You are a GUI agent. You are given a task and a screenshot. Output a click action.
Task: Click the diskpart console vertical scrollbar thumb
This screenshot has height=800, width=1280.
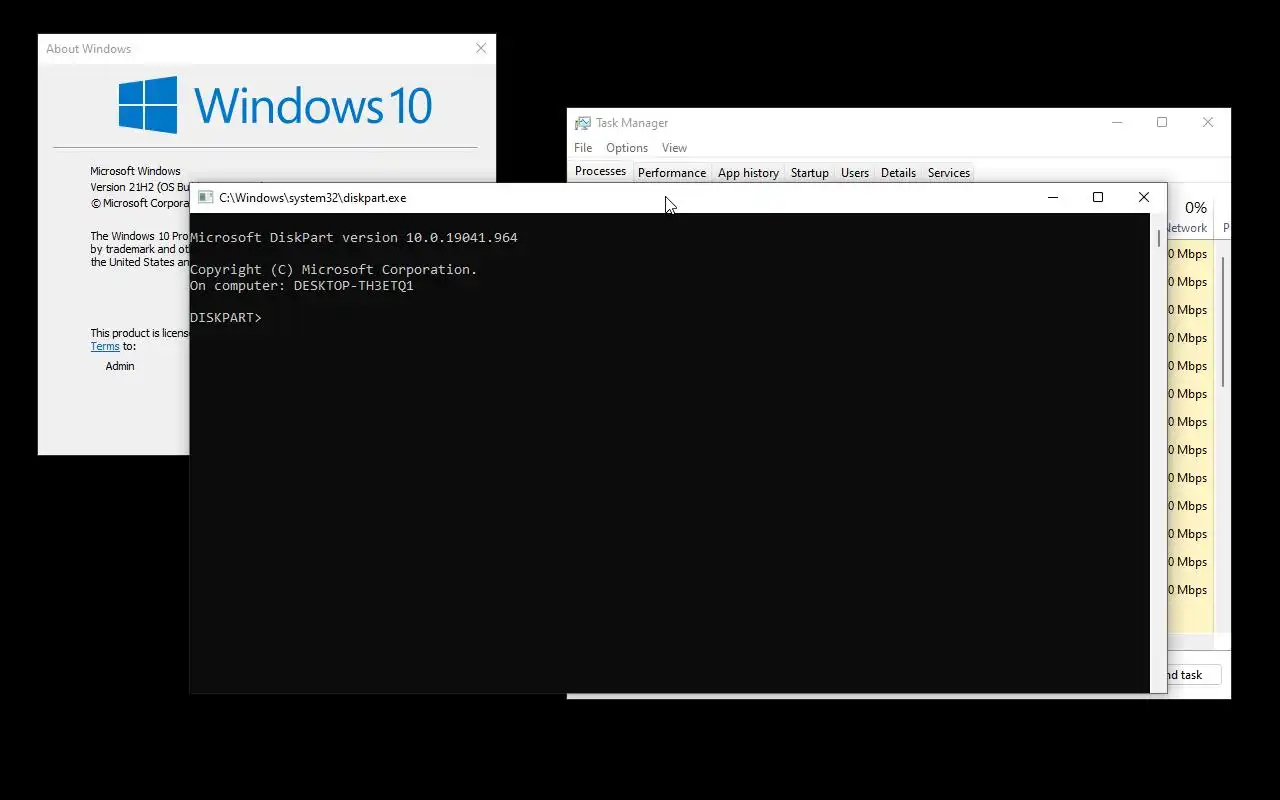[x=1159, y=238]
